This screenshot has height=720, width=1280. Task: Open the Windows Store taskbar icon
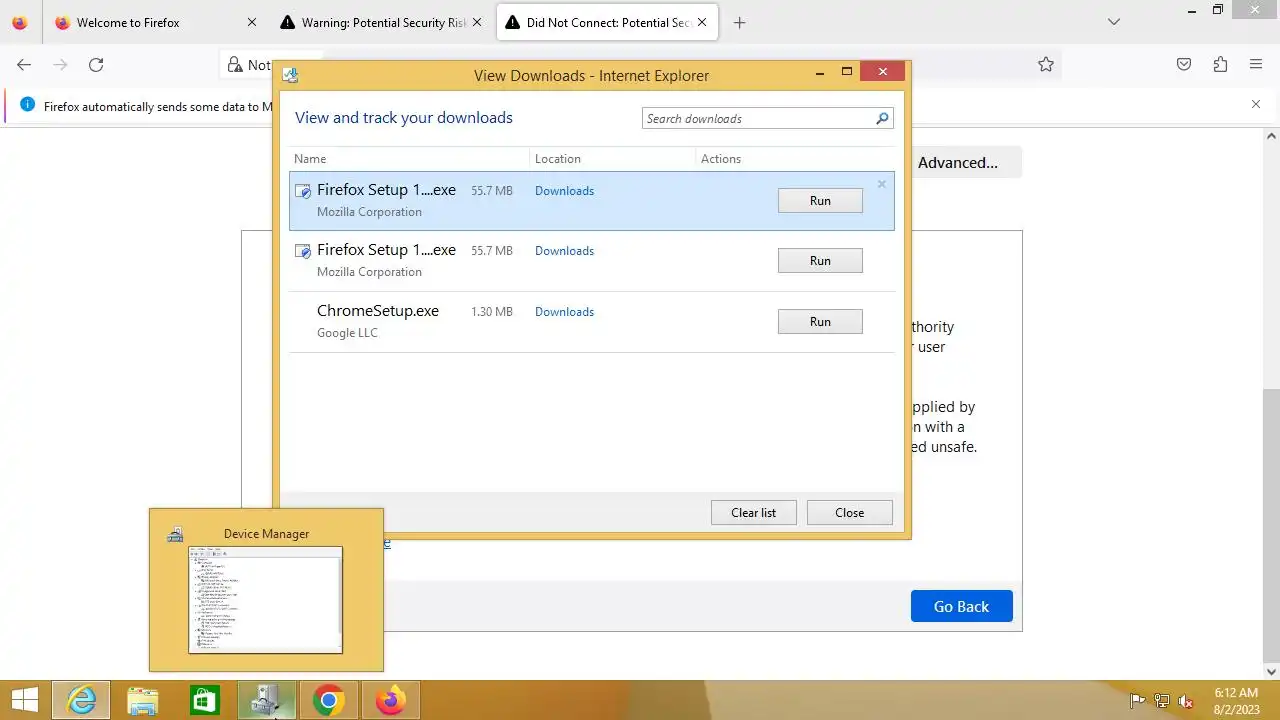(205, 701)
